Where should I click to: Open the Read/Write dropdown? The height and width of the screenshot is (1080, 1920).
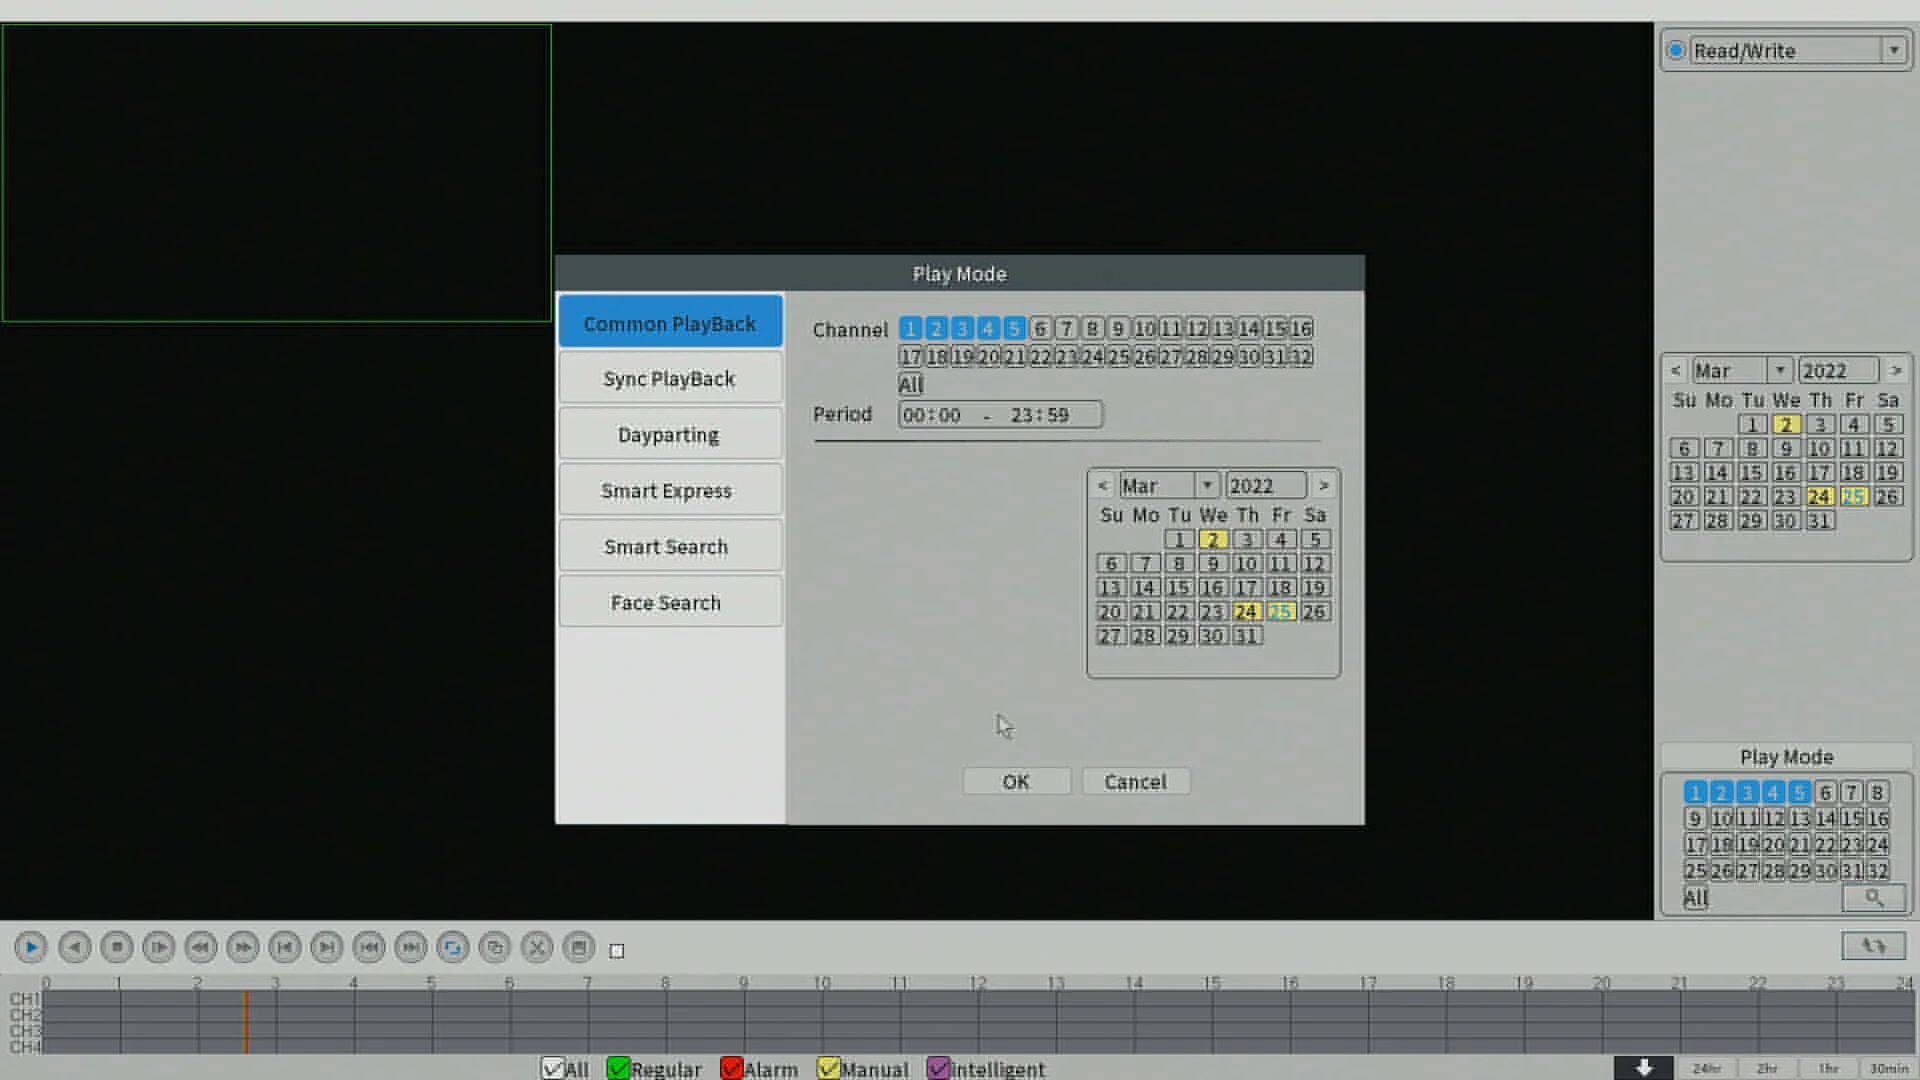tap(1894, 50)
